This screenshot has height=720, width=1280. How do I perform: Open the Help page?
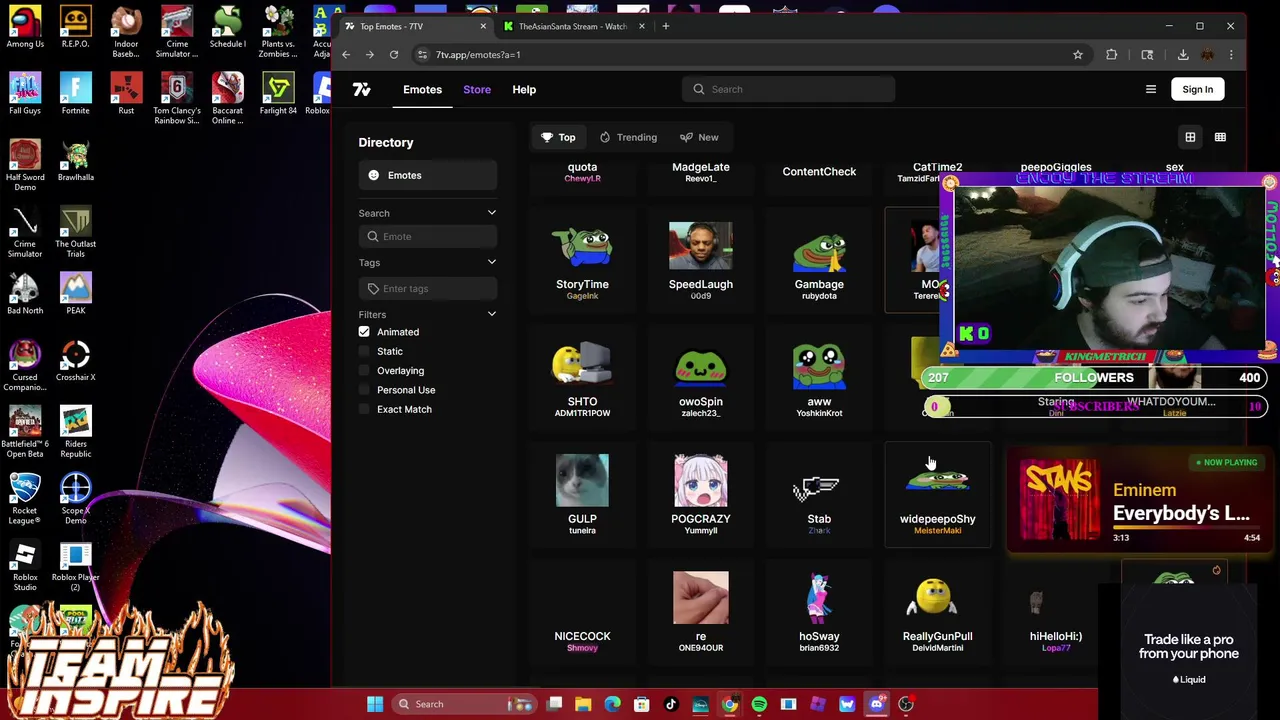click(524, 89)
